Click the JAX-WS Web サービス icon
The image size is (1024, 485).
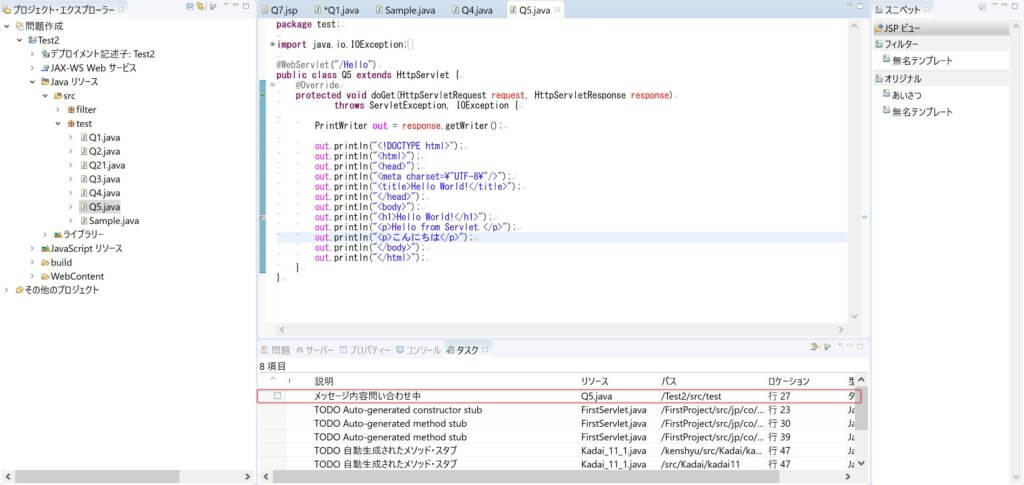point(45,68)
